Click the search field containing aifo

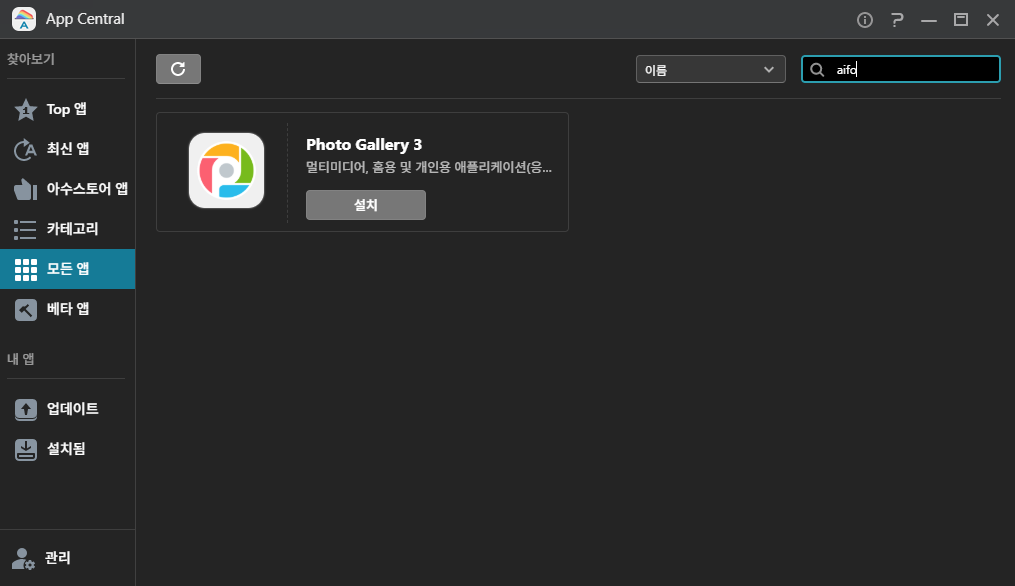pyautogui.click(x=900, y=69)
